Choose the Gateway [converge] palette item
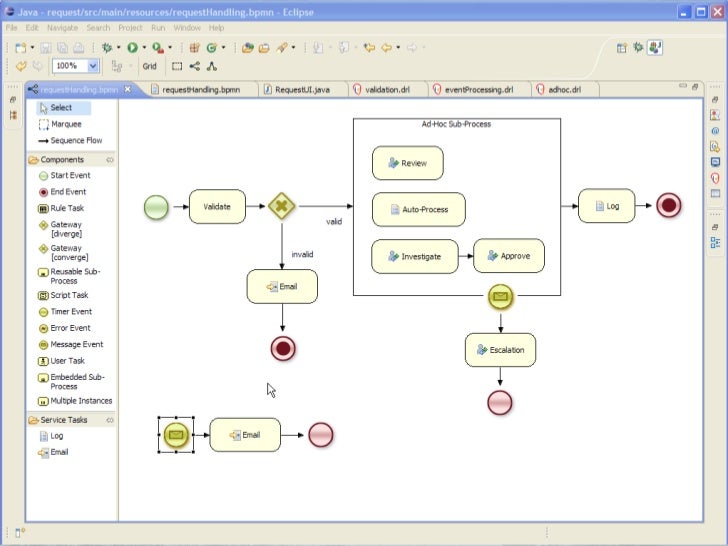The width and height of the screenshot is (728, 546). coord(63,253)
